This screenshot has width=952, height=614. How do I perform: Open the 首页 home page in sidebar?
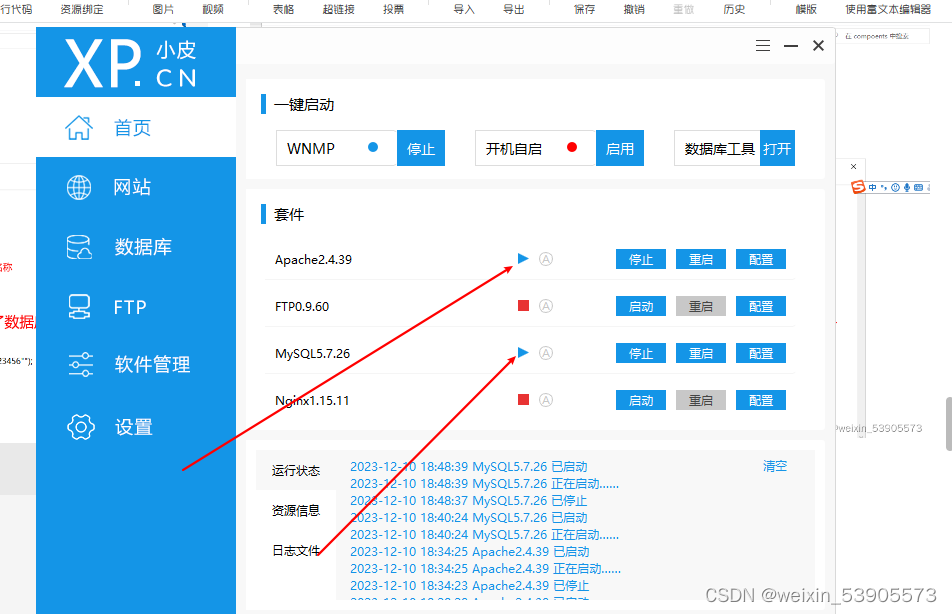[x=136, y=128]
